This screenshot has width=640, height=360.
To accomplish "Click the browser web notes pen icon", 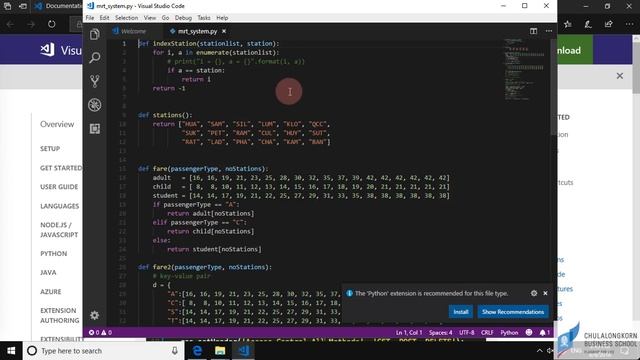I will (588, 24).
